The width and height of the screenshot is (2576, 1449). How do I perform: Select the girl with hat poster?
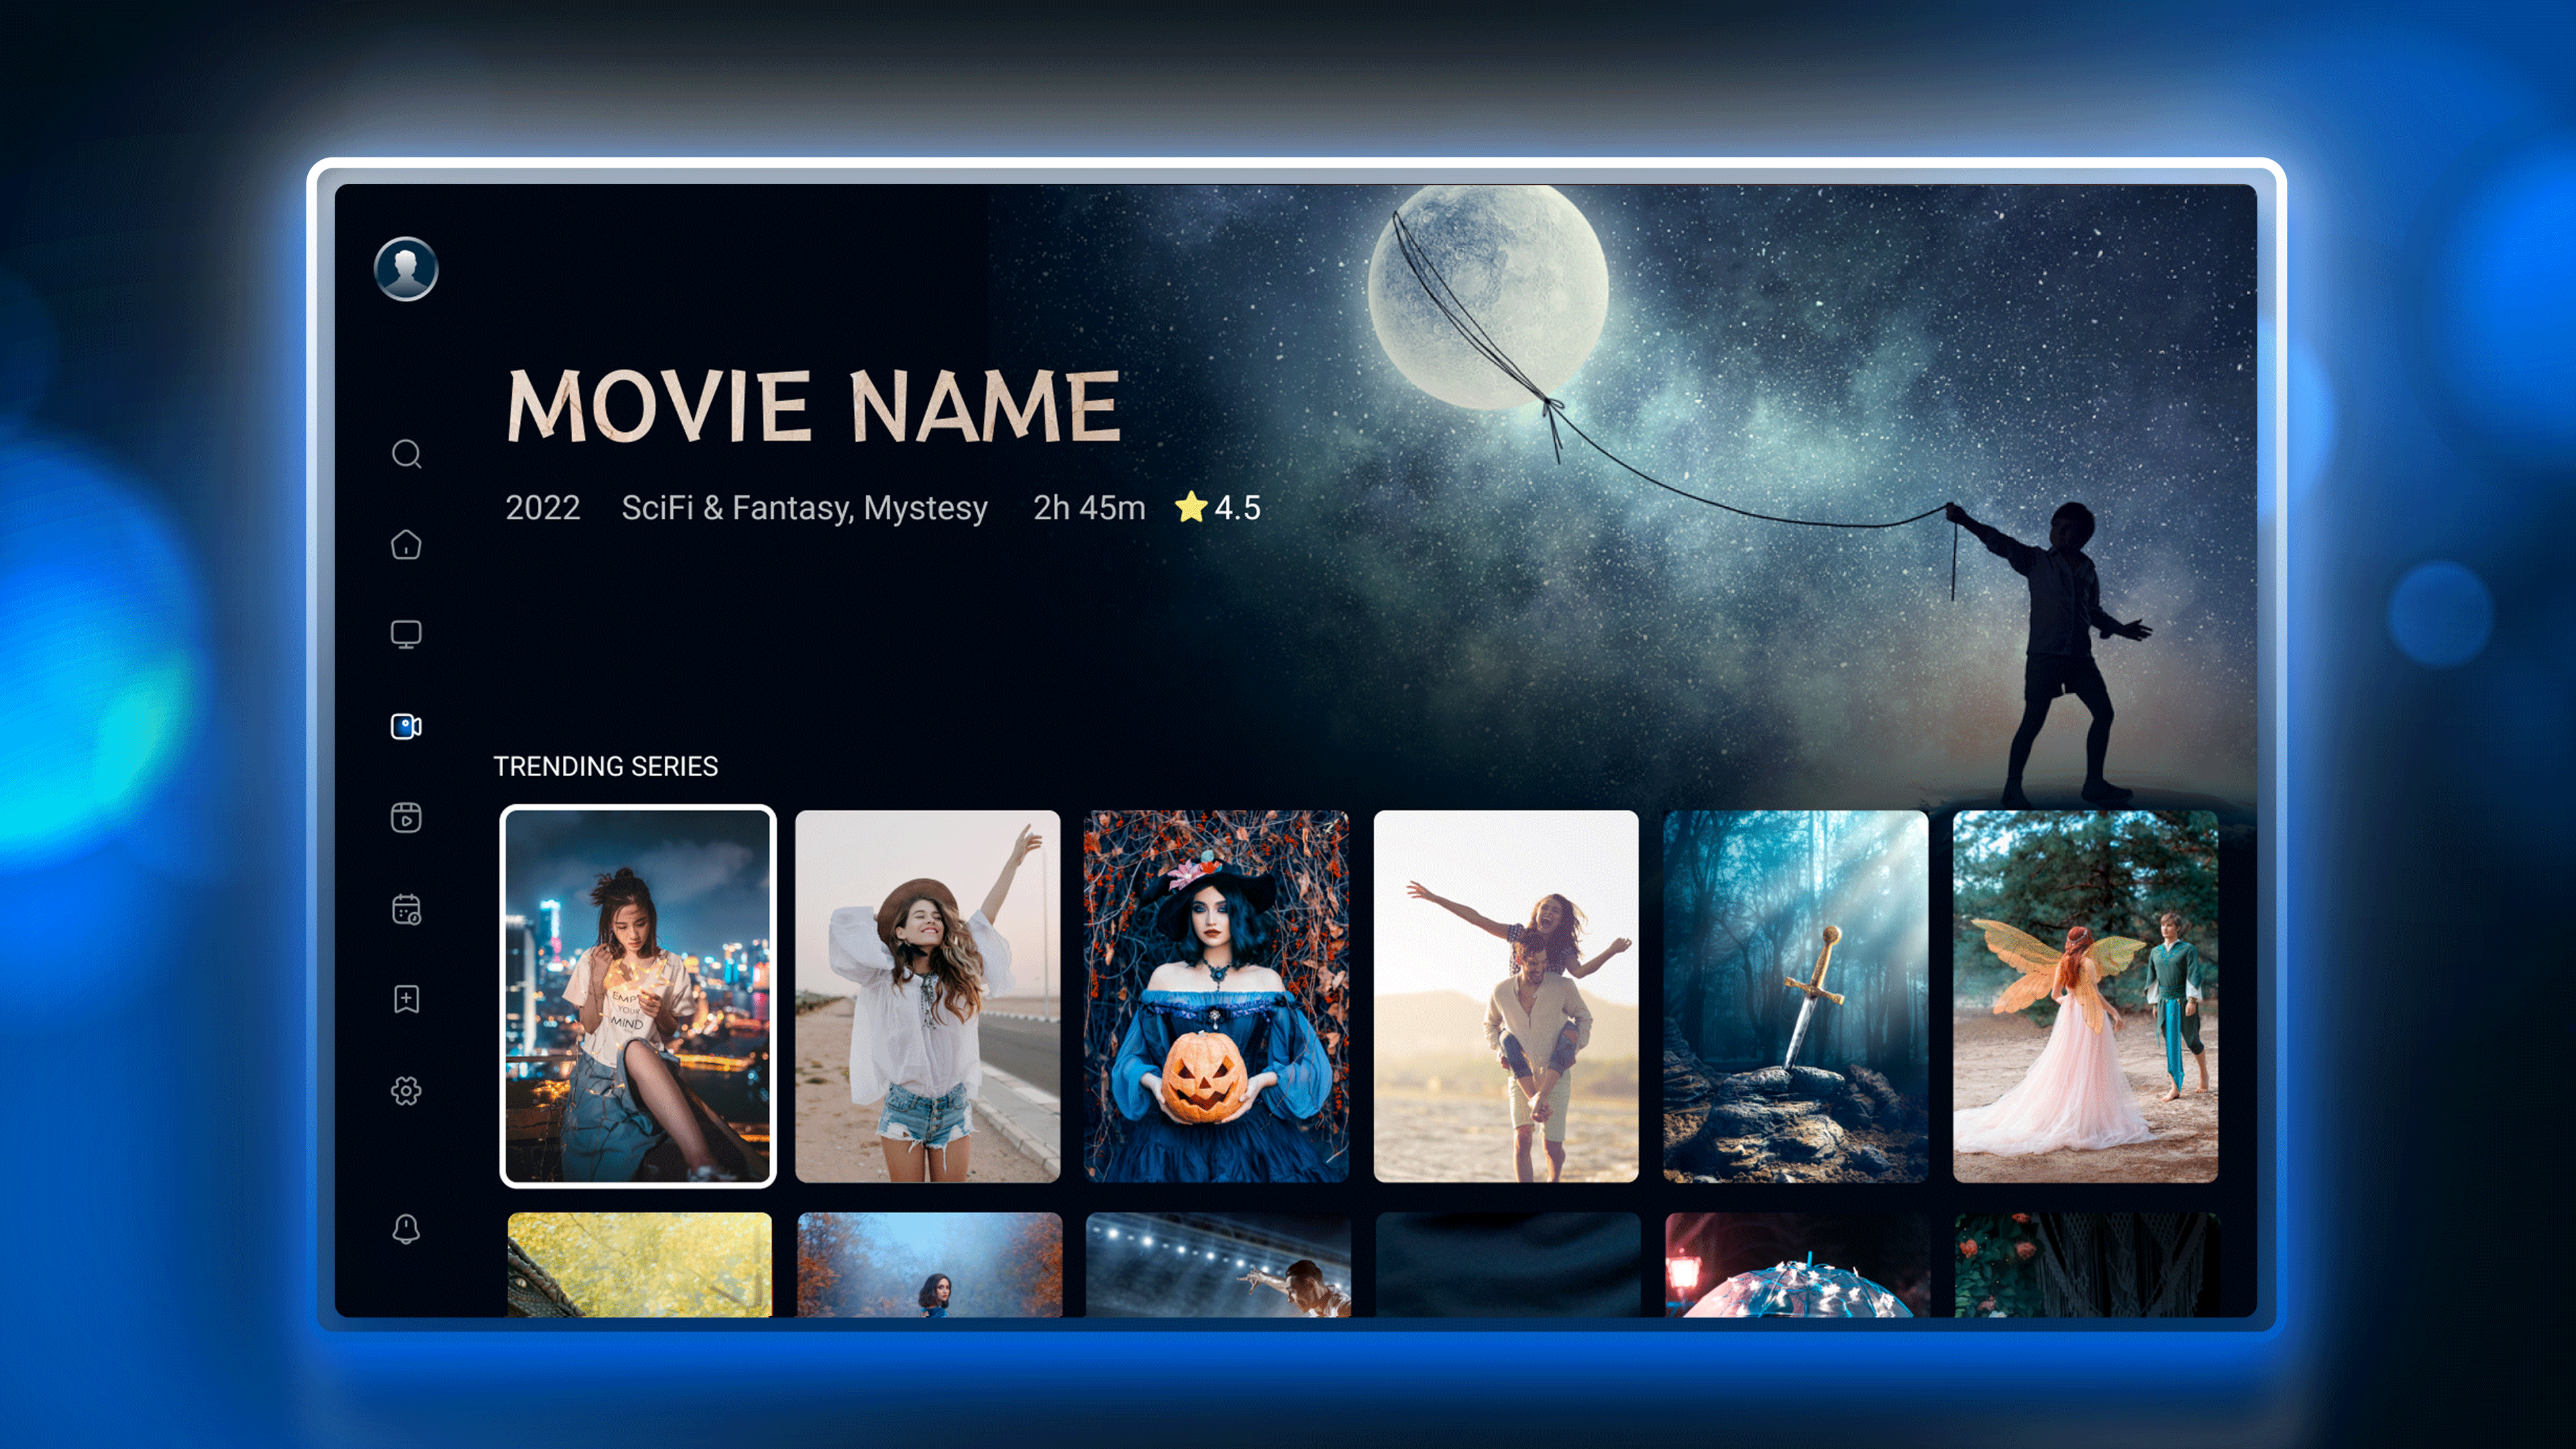coord(927,996)
